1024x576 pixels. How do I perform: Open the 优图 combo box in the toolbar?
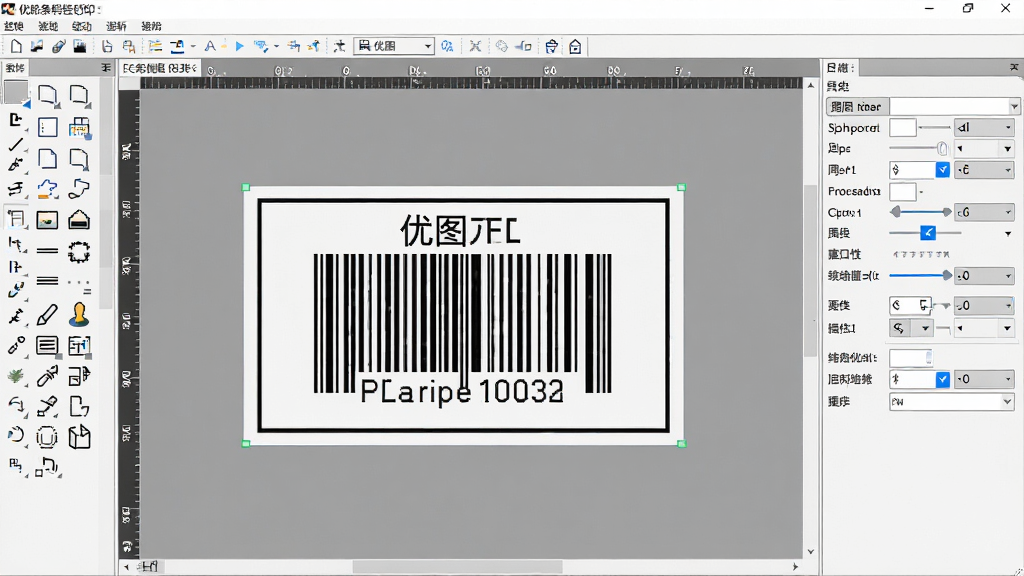pos(394,46)
